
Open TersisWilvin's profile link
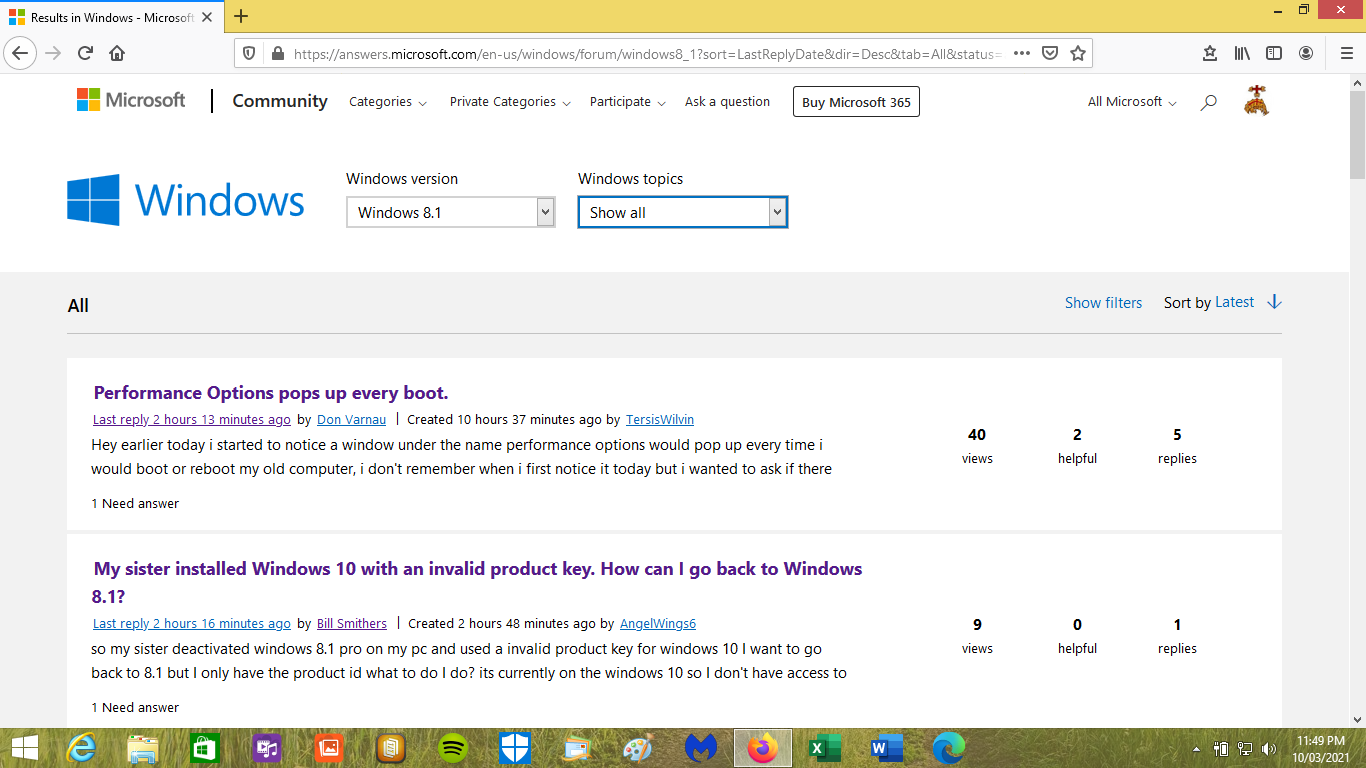coord(660,420)
